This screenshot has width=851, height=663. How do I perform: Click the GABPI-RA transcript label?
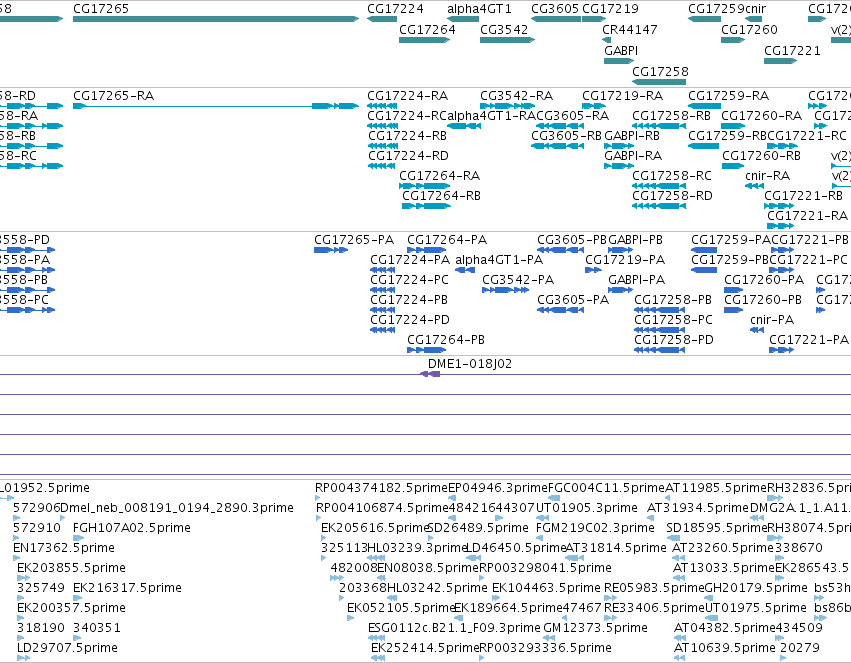click(633, 156)
